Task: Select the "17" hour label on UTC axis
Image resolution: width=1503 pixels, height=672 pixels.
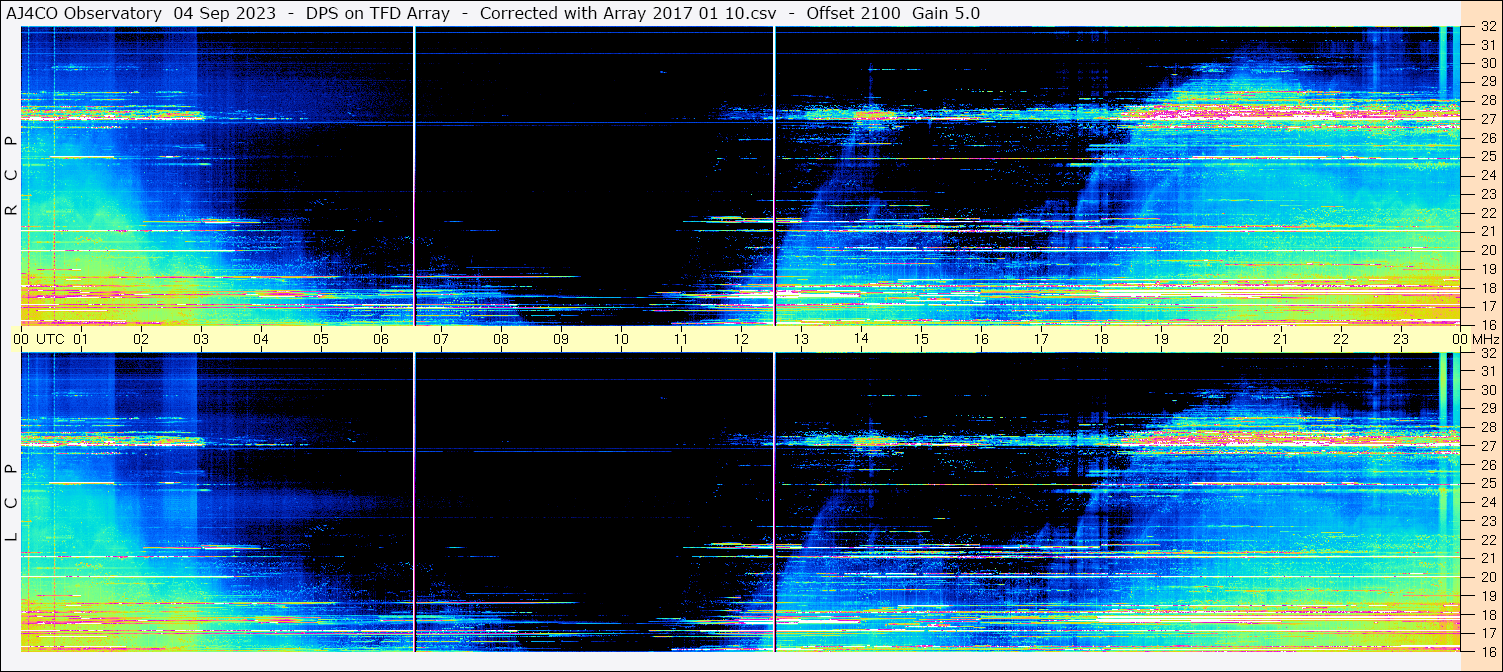Action: coord(1041,339)
